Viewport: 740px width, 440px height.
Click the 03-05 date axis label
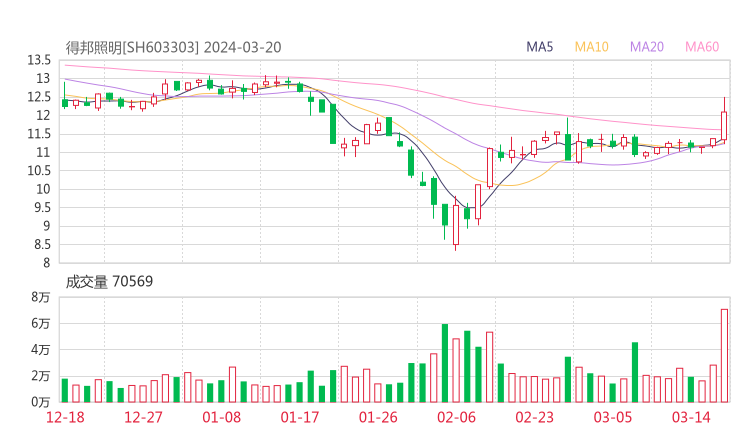(613, 417)
